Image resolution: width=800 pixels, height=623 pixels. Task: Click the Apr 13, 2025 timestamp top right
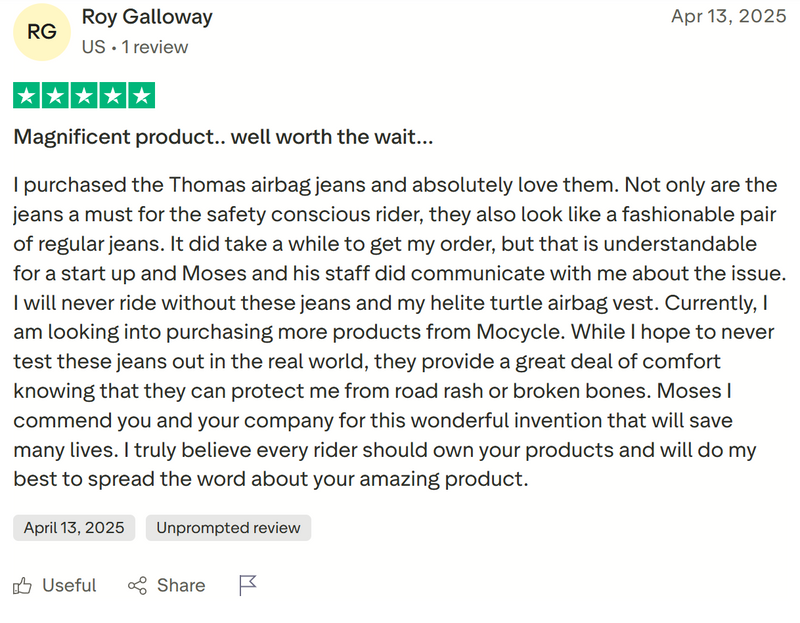[729, 16]
